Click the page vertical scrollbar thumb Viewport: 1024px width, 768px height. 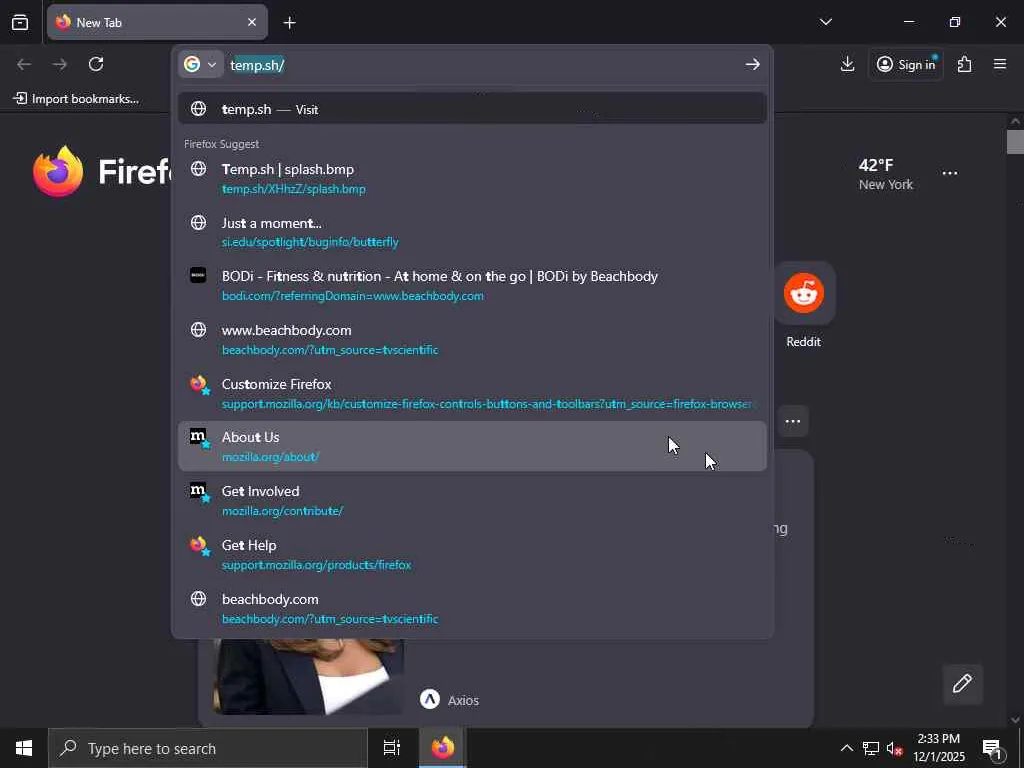point(1015,142)
